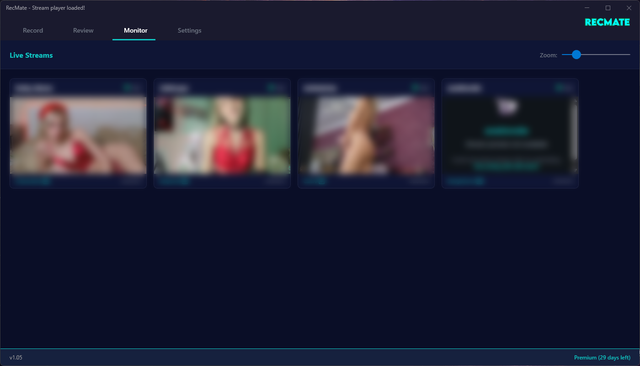Click teal footer link under green-wall stream
The height and width of the screenshot is (366, 640).
174,181
